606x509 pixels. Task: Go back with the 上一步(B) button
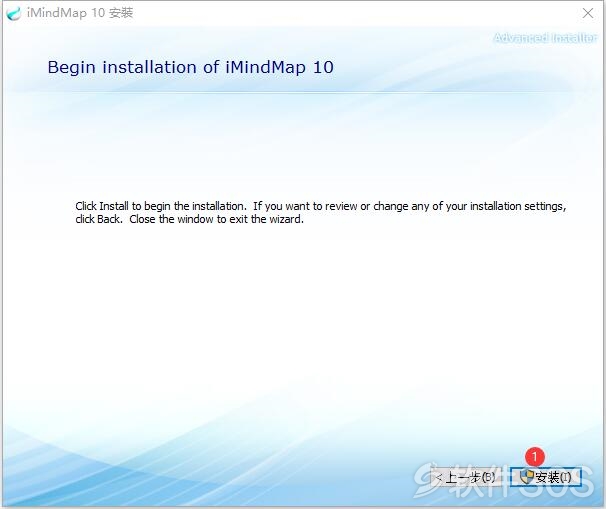(x=466, y=477)
